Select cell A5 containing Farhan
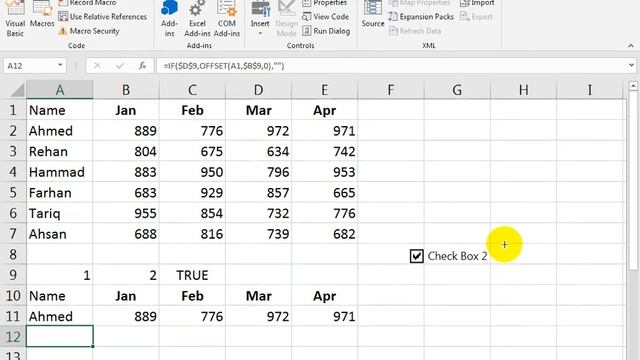The image size is (640, 360). point(60,193)
